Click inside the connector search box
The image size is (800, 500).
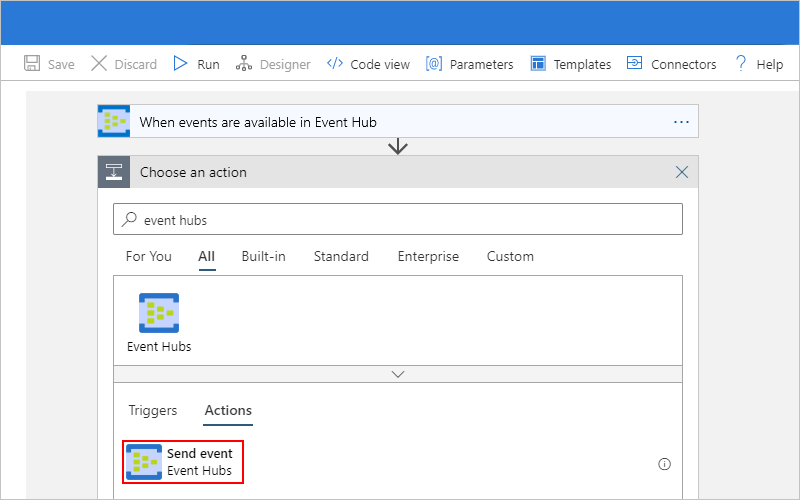click(x=398, y=219)
